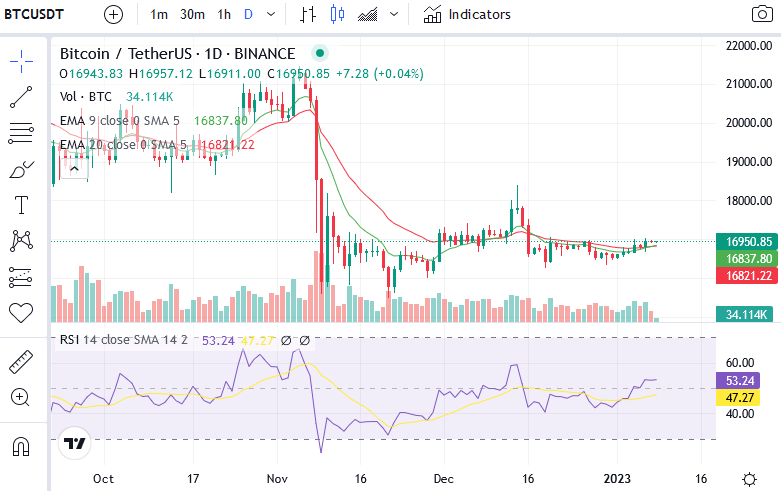781x491 pixels.
Task: Open the Indicators menu
Action: [x=467, y=14]
